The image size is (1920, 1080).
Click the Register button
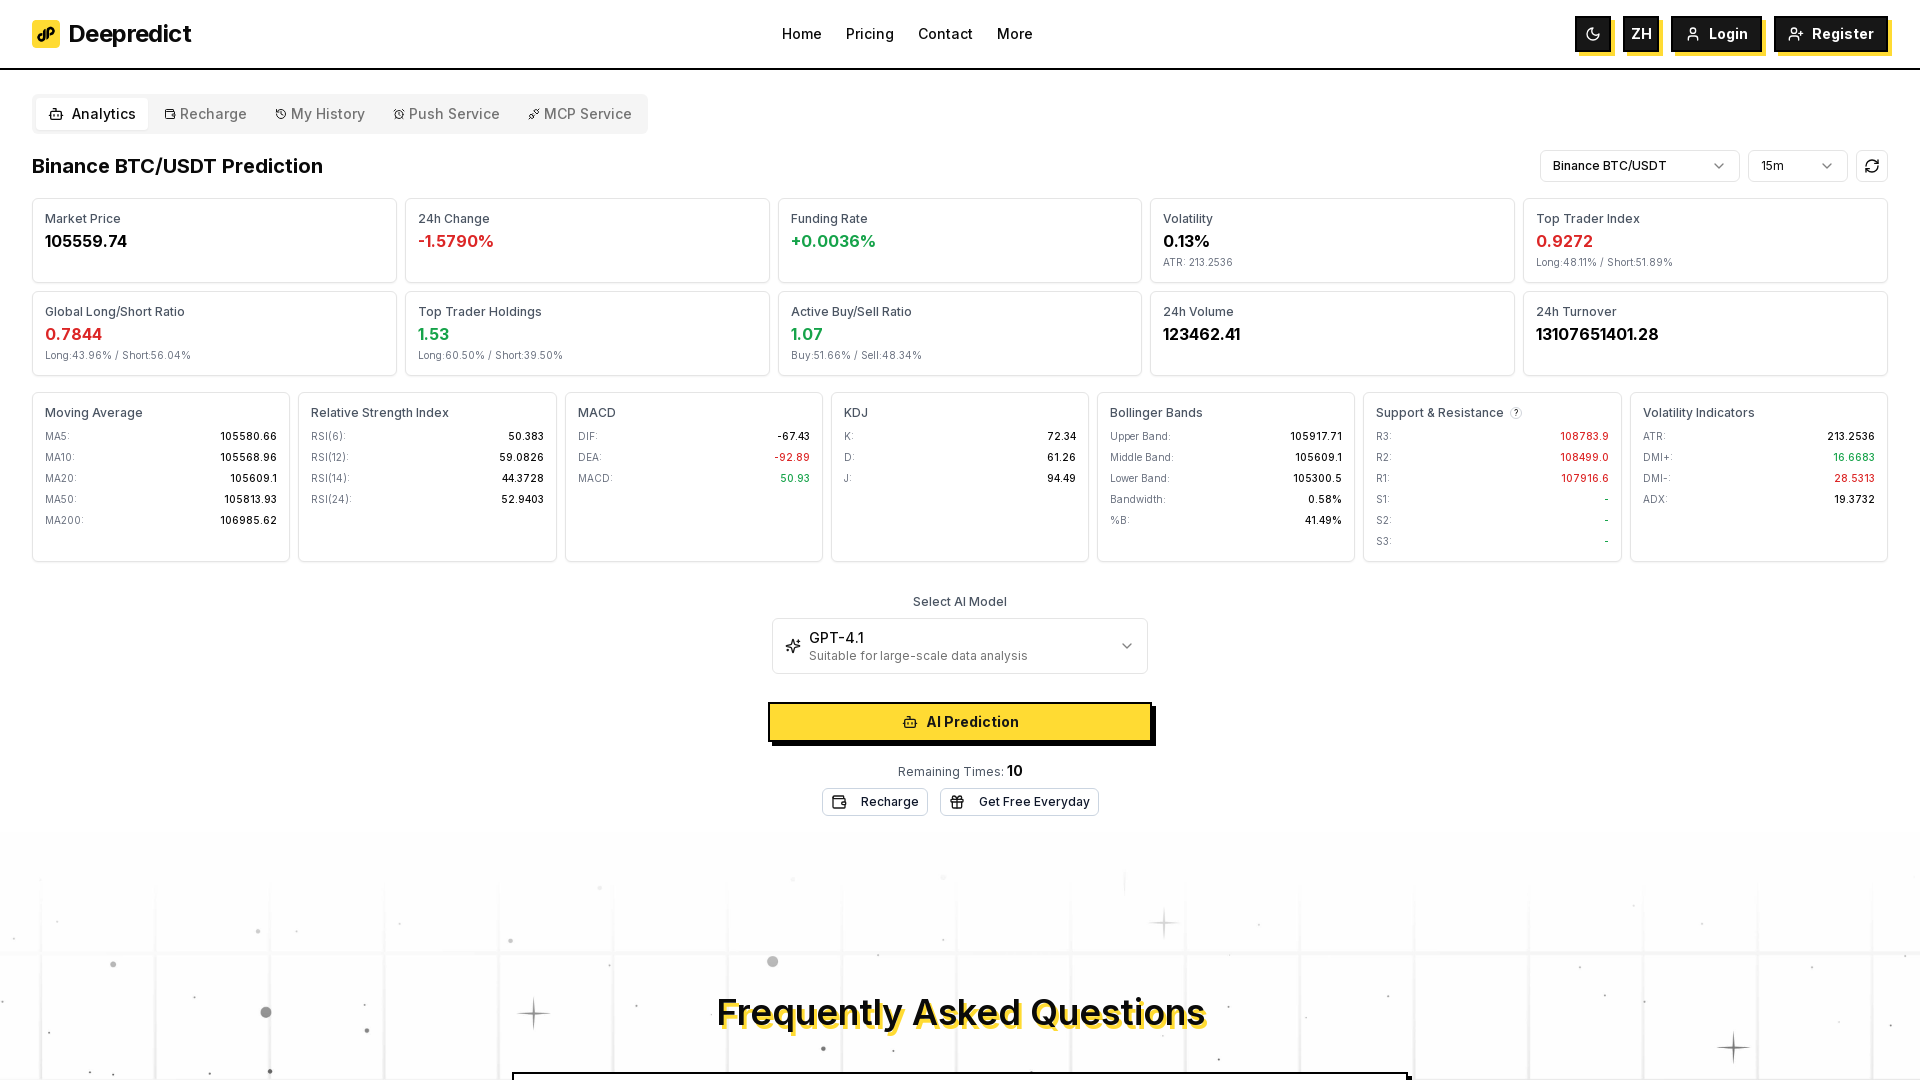[x=1831, y=34]
